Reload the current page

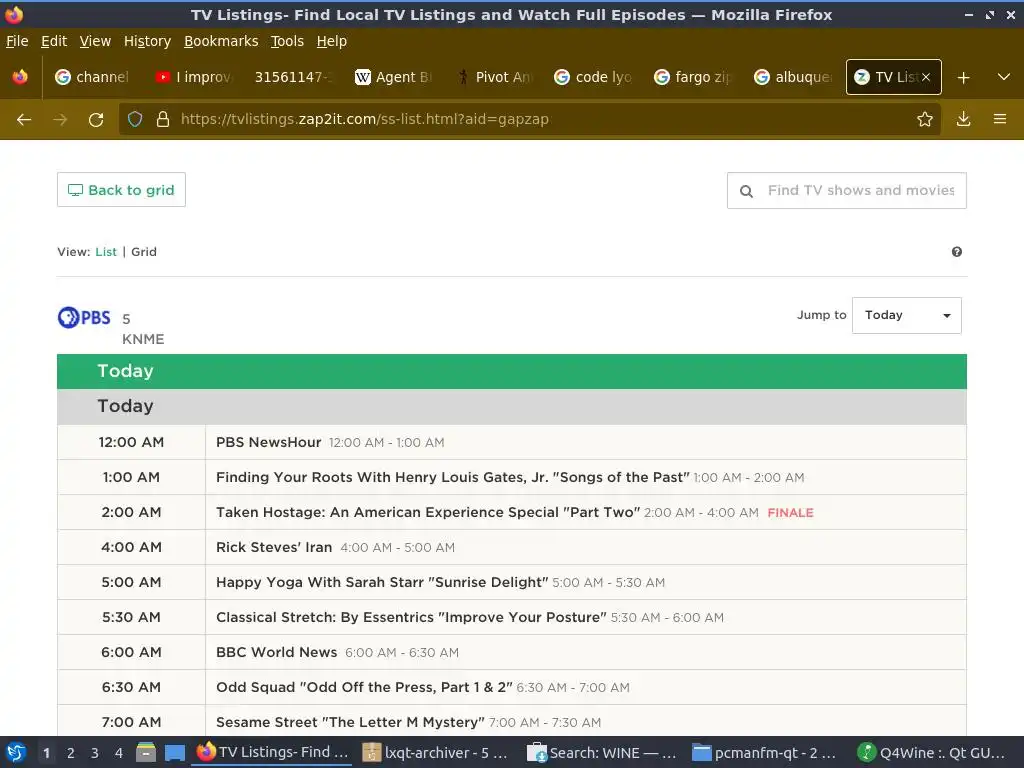pyautogui.click(x=96, y=120)
